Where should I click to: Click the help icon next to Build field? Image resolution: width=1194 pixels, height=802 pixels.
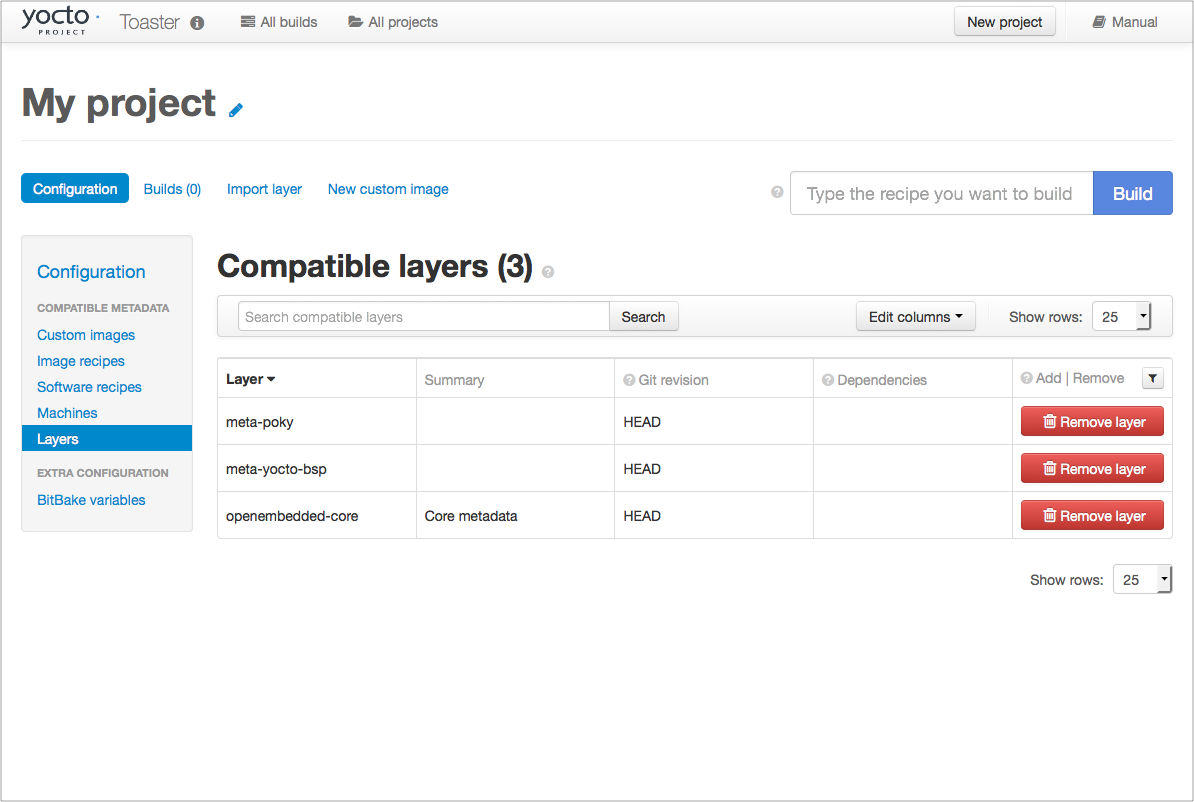point(777,193)
